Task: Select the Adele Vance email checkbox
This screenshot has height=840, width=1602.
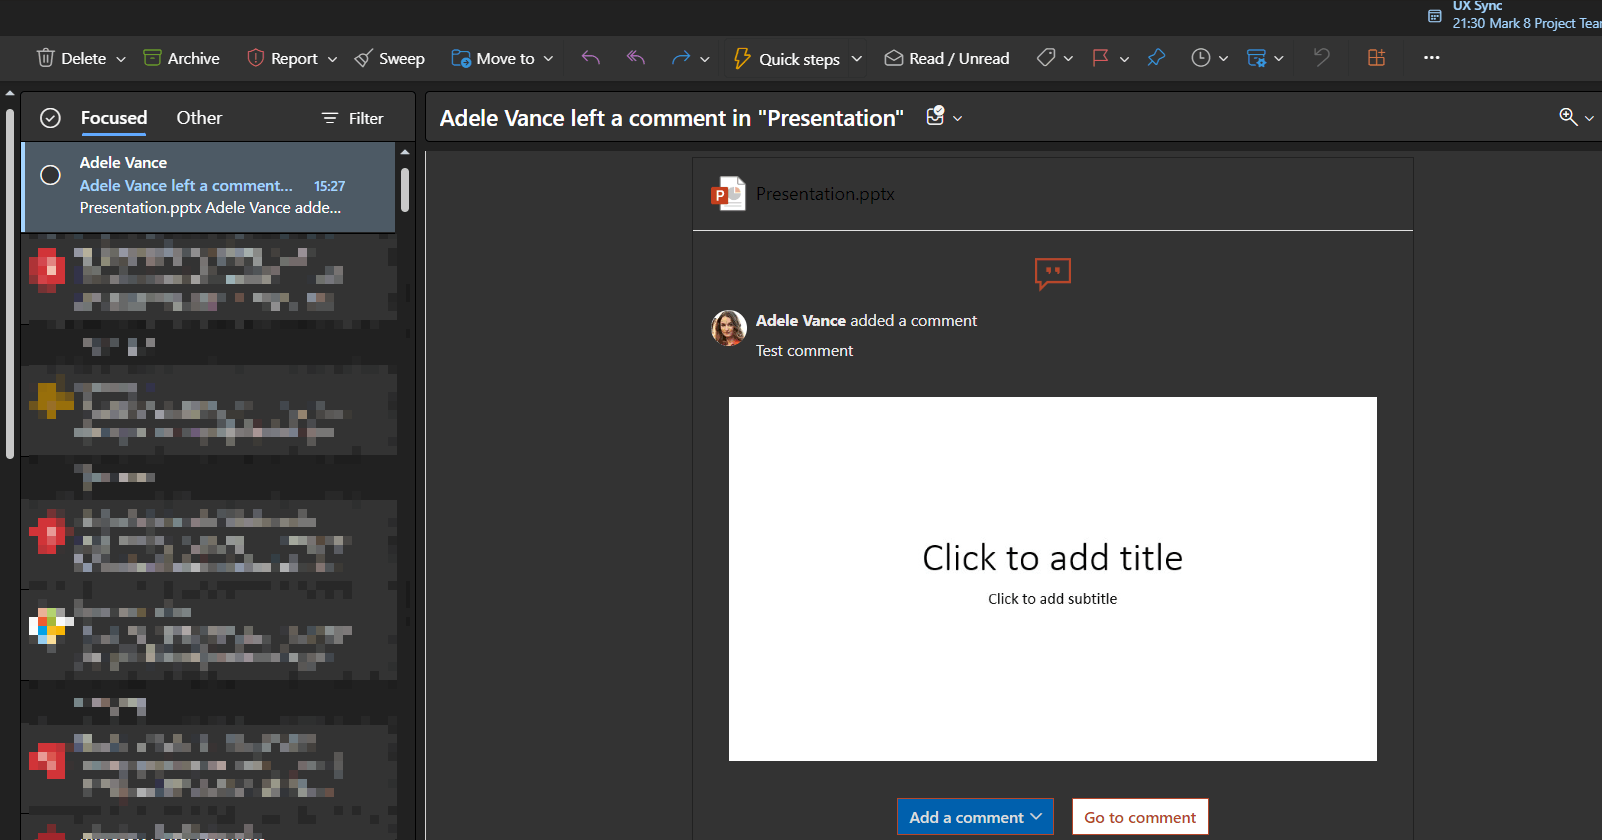Action: click(50, 175)
